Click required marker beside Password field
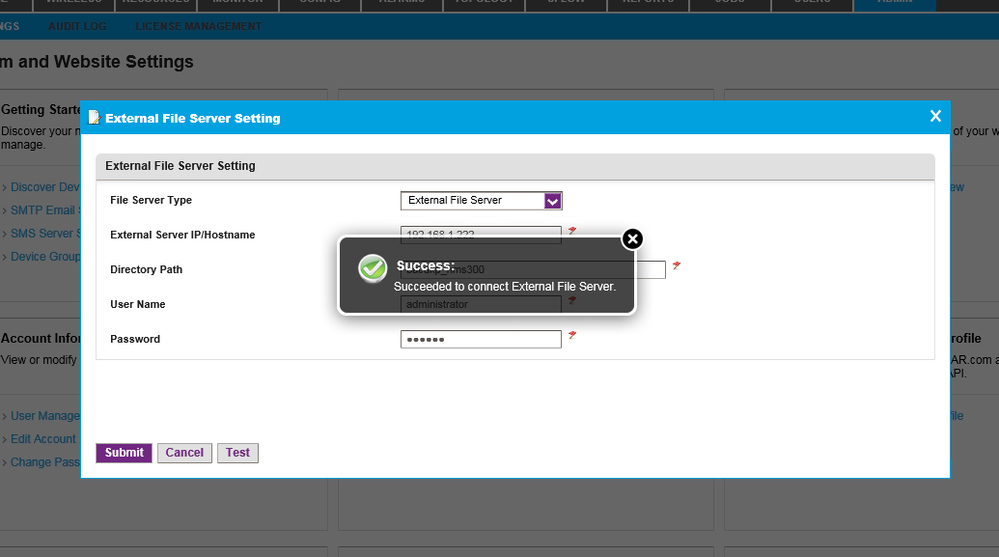 tap(572, 336)
